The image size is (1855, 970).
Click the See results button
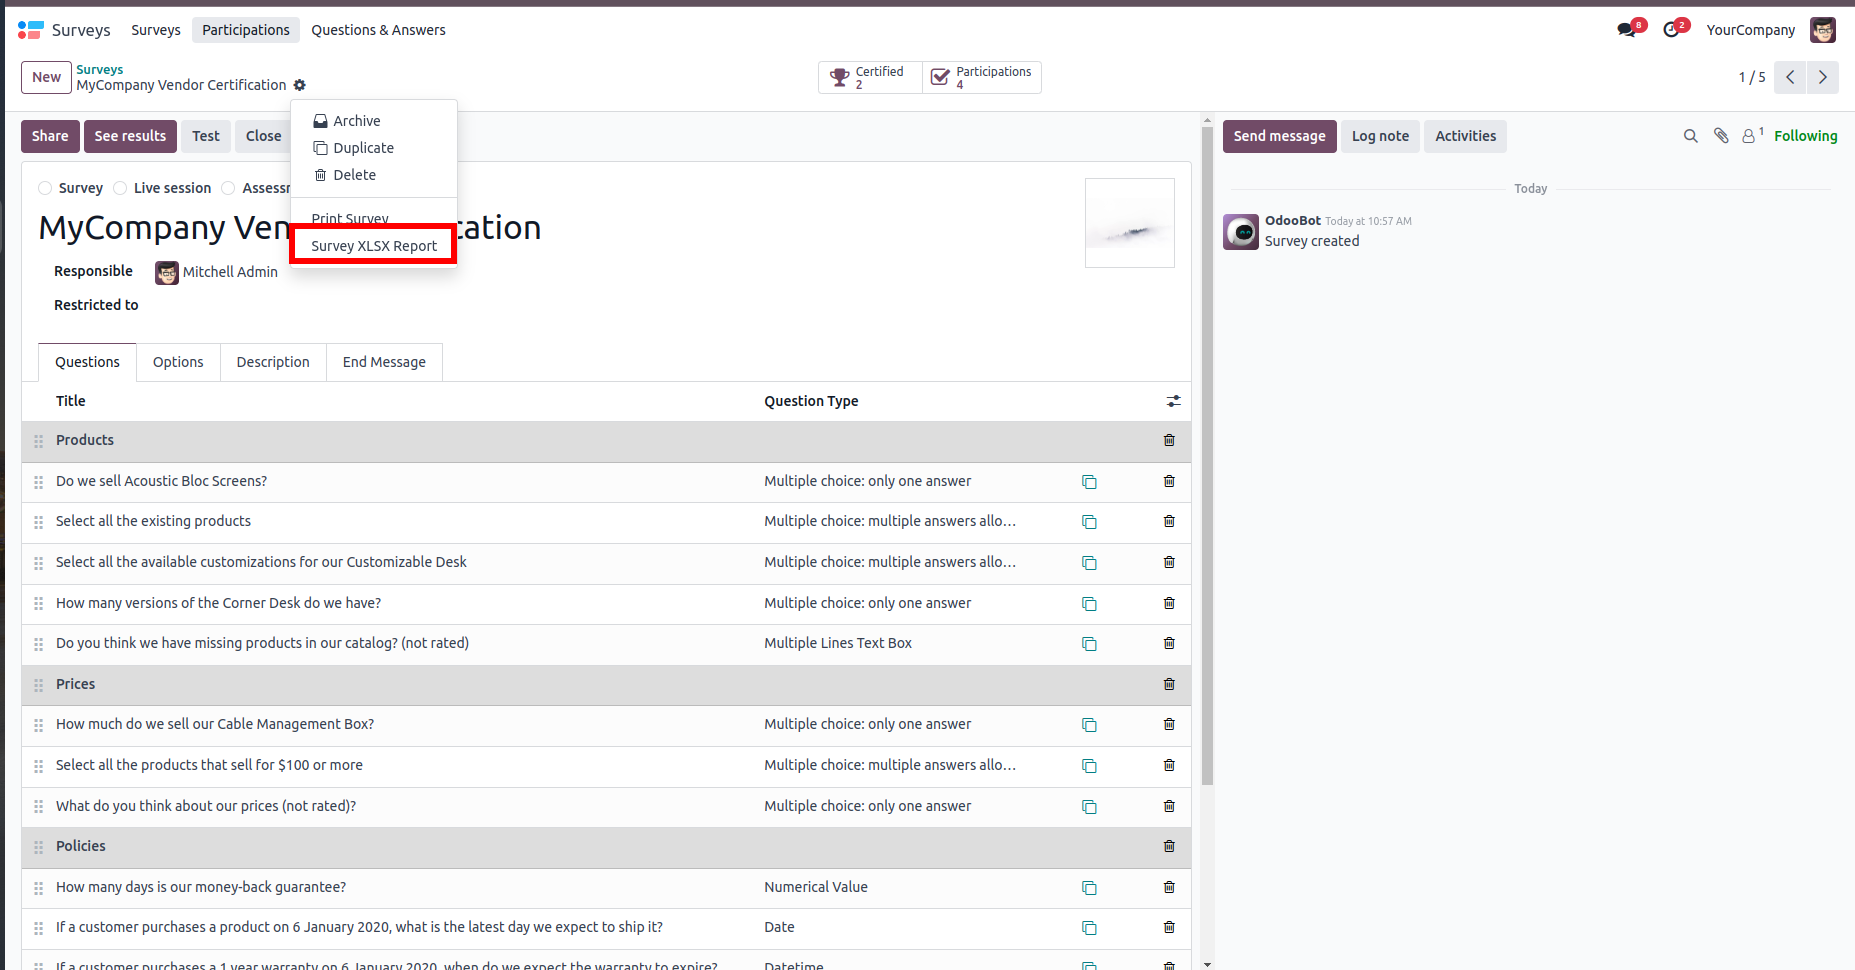pyautogui.click(x=130, y=136)
